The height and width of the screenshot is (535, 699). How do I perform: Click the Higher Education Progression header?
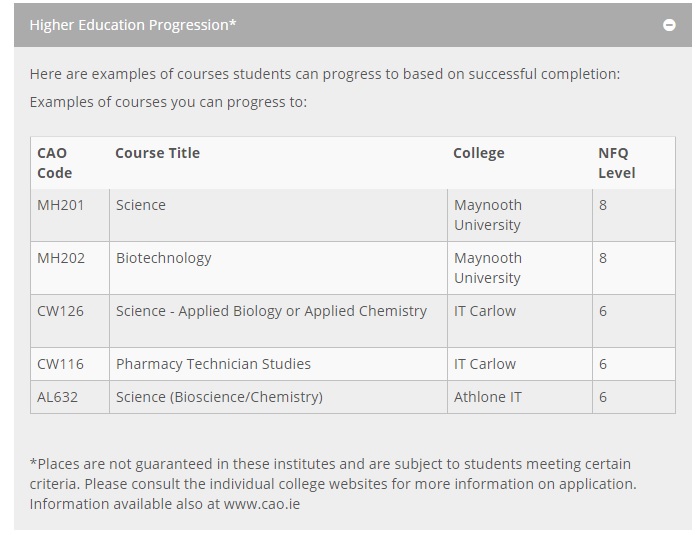click(353, 25)
